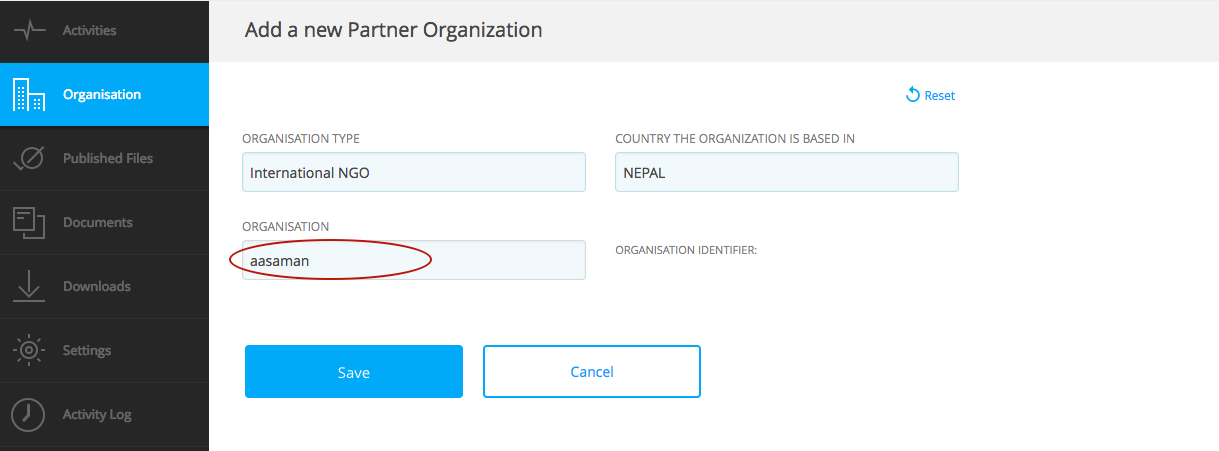Click the Settings gear icon
Viewport: 1219px width, 451px height.
29,350
